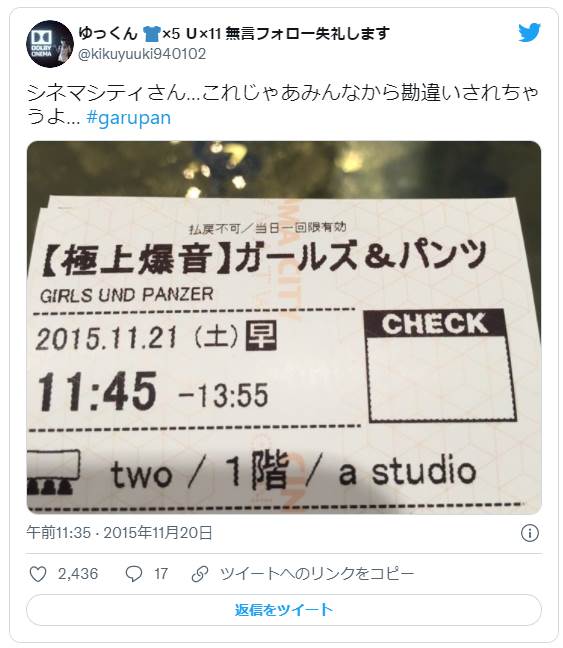Click the 返信をツイート reply button
Image resolution: width=563 pixels, height=648 pixels.
(x=284, y=610)
